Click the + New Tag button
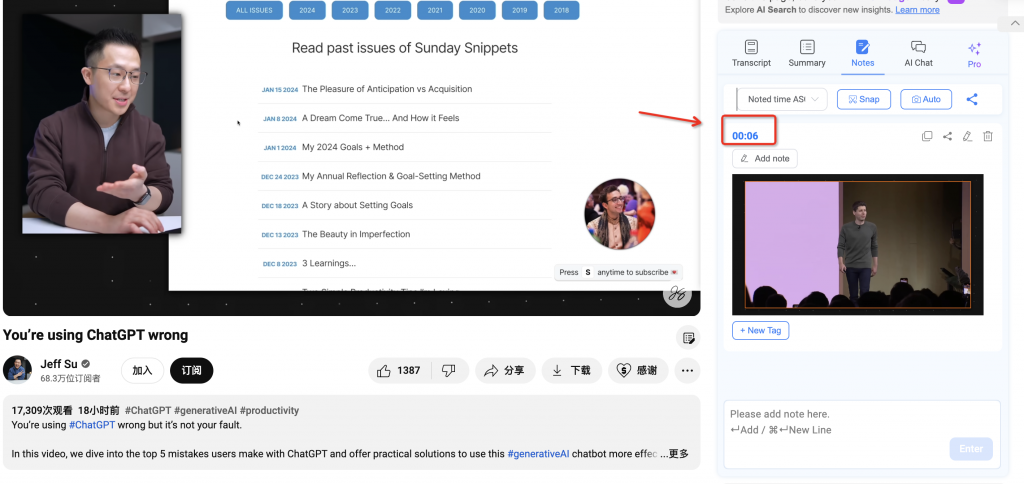Image resolution: width=1024 pixels, height=484 pixels. coord(760,331)
